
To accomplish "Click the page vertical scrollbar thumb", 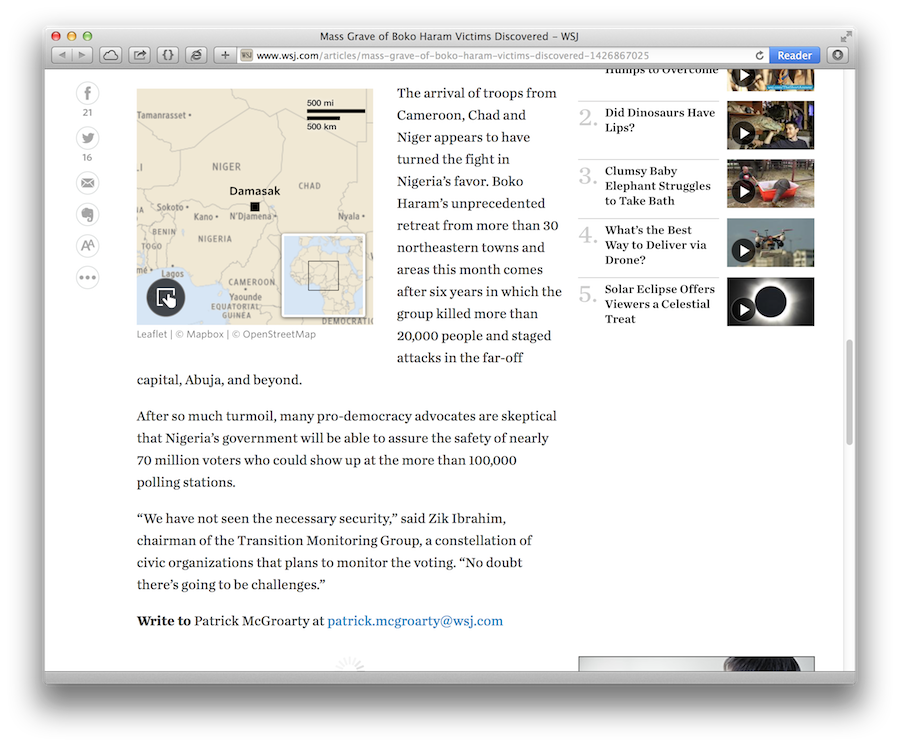I will [x=849, y=392].
